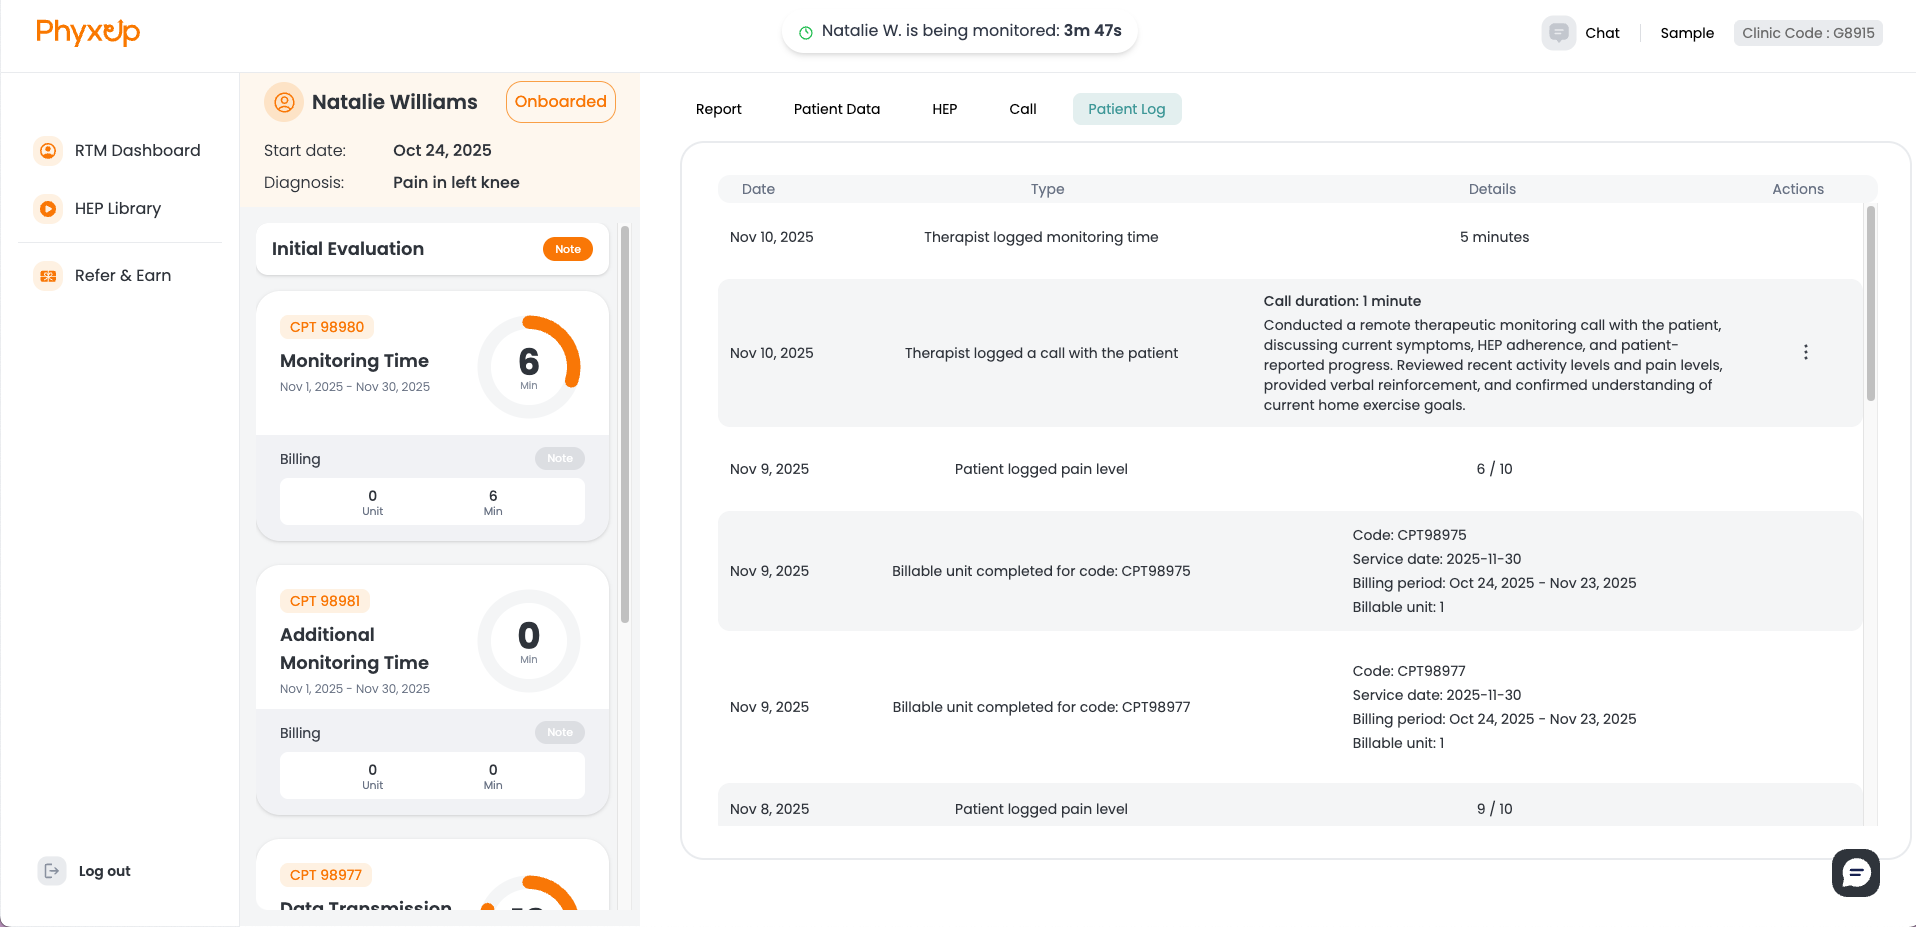Toggle the Clinic Code G8915 badge
This screenshot has height=927, width=1916.
click(1807, 32)
